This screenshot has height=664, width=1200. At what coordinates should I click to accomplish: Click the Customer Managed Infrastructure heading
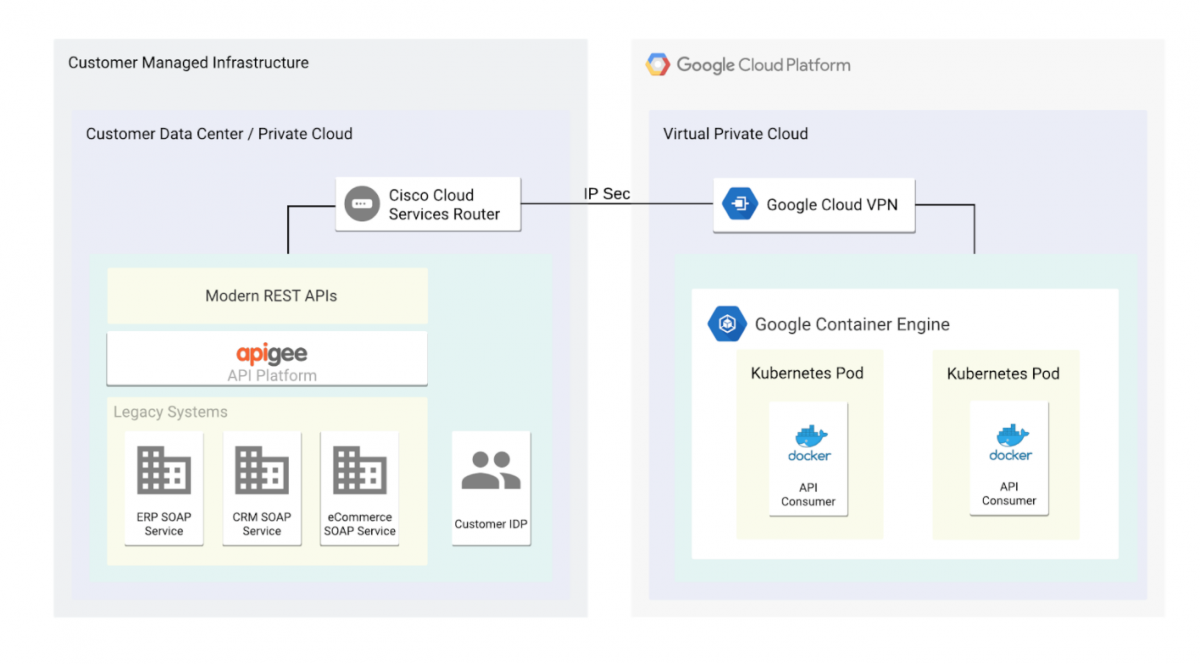[x=188, y=62]
